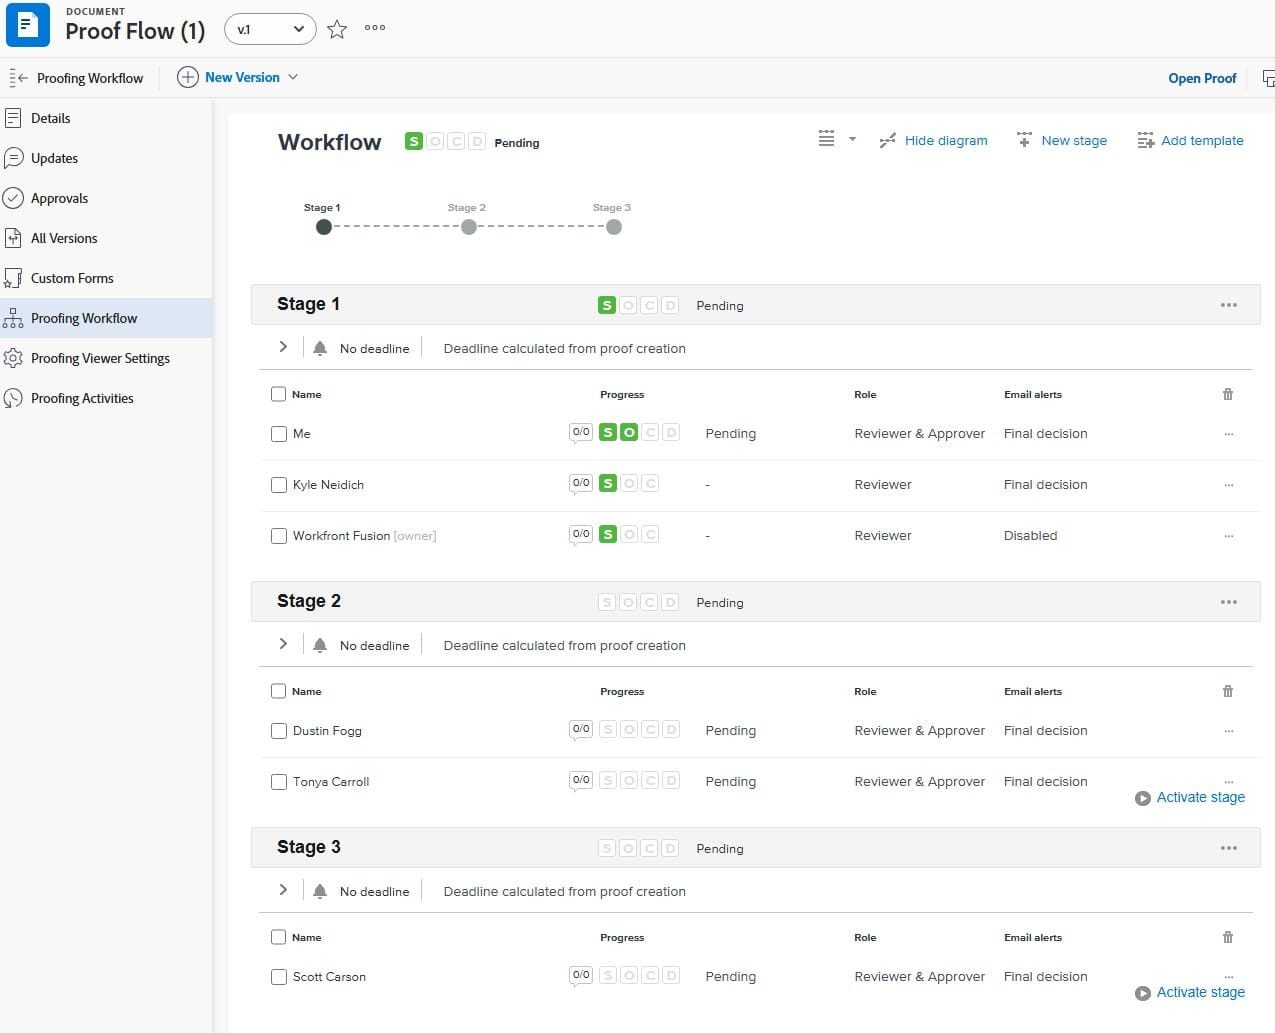This screenshot has width=1275, height=1033.
Task: Click the blue document icon
Action: (x=28, y=25)
